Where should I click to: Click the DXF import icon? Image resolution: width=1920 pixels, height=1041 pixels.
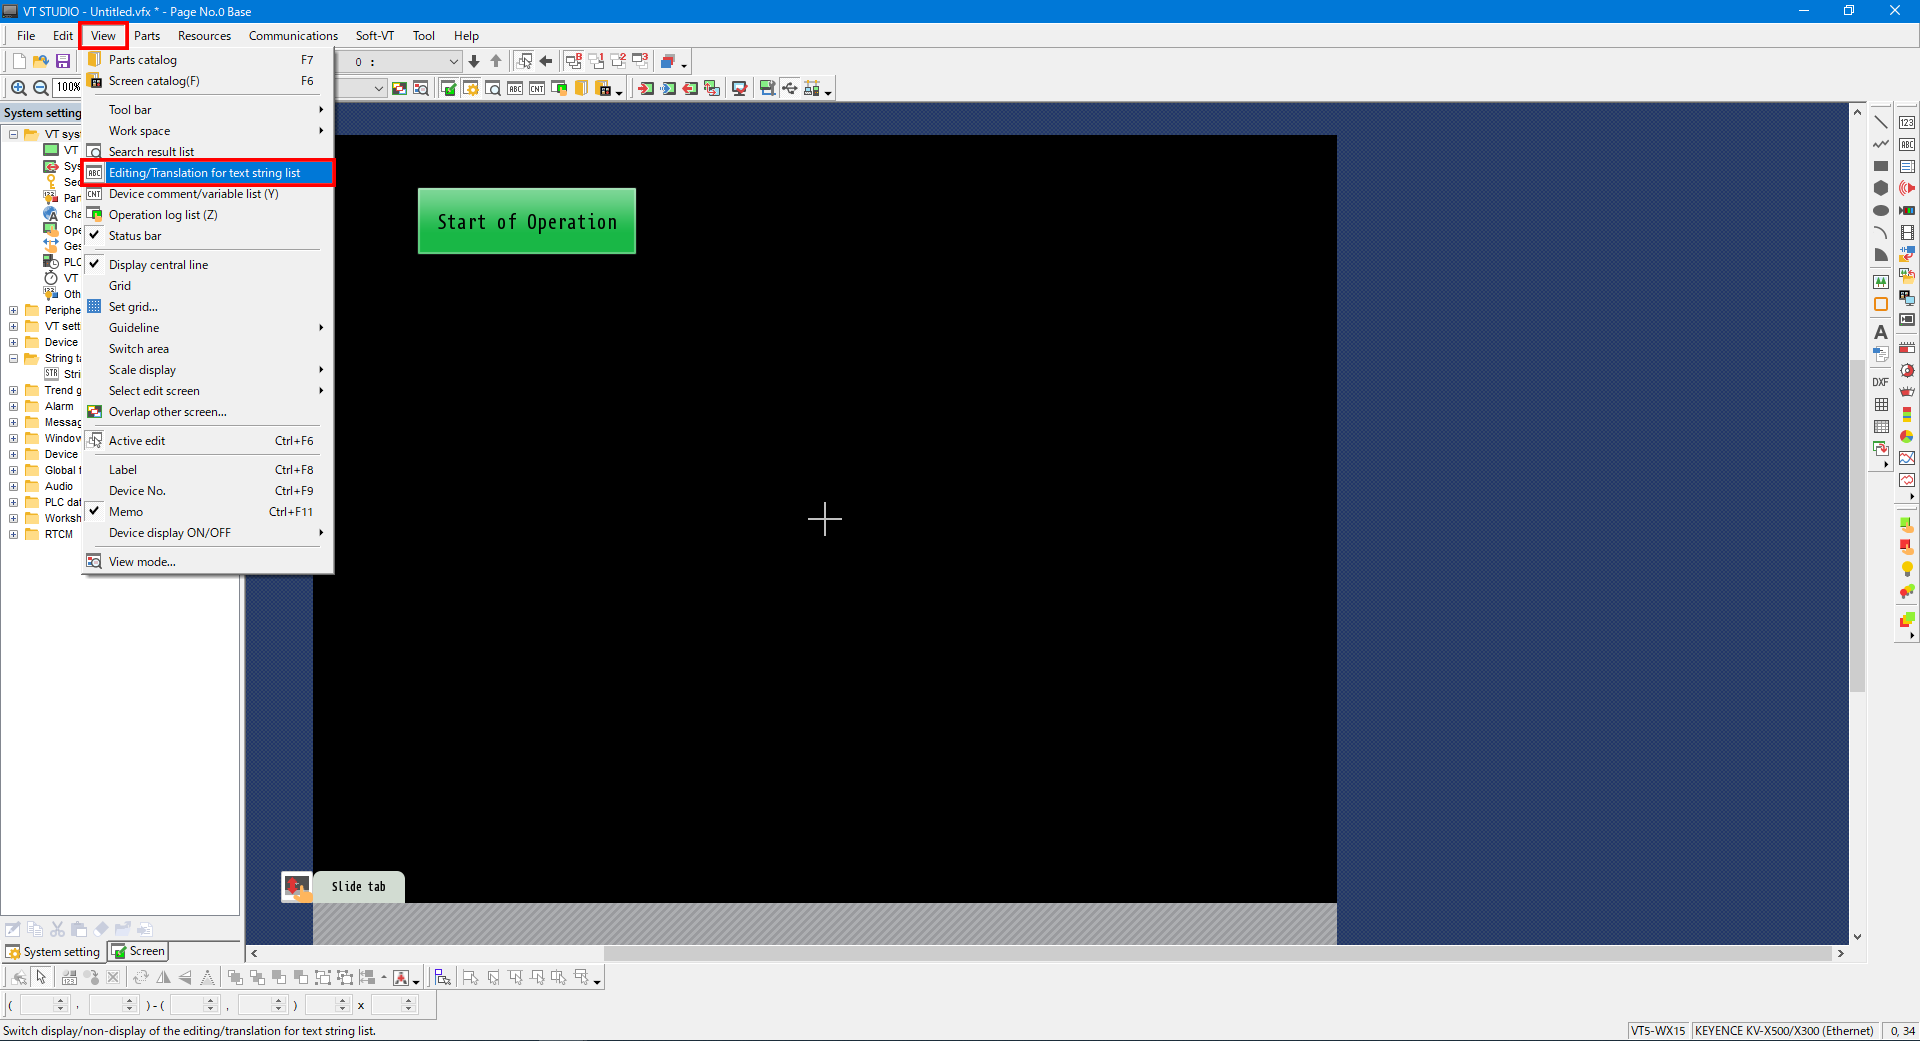[x=1881, y=382]
